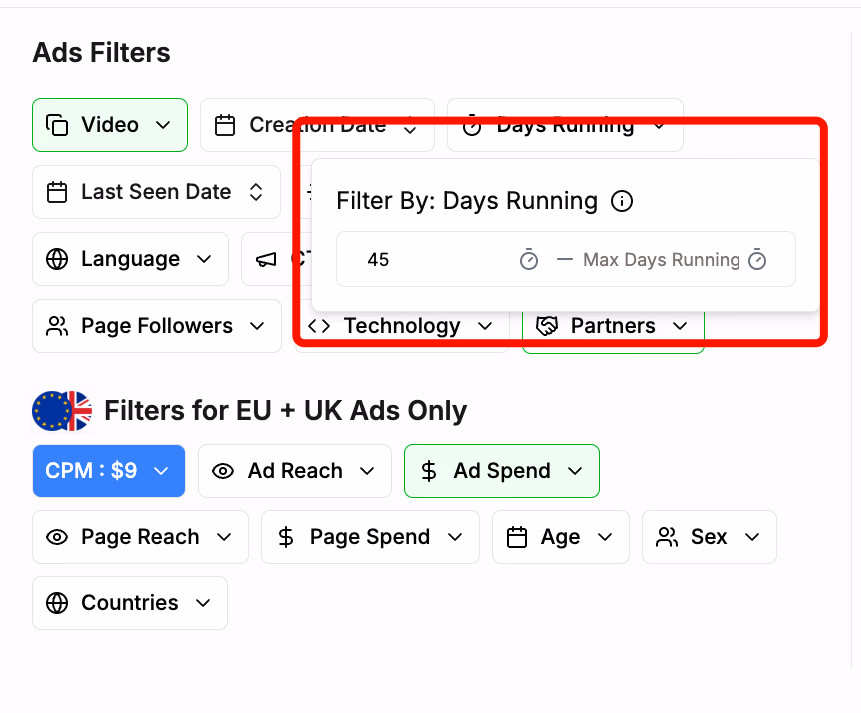The width and height of the screenshot is (861, 713).
Task: Click the globe icon on Language filter
Action: (57, 258)
